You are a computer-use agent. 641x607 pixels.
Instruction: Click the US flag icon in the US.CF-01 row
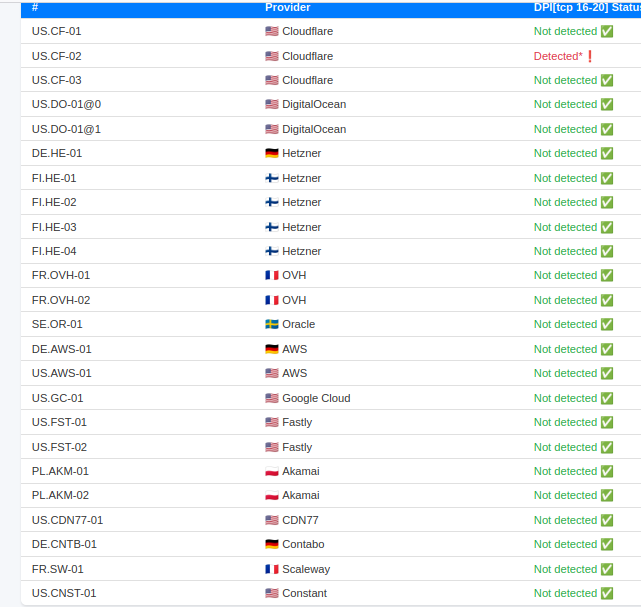pos(272,31)
